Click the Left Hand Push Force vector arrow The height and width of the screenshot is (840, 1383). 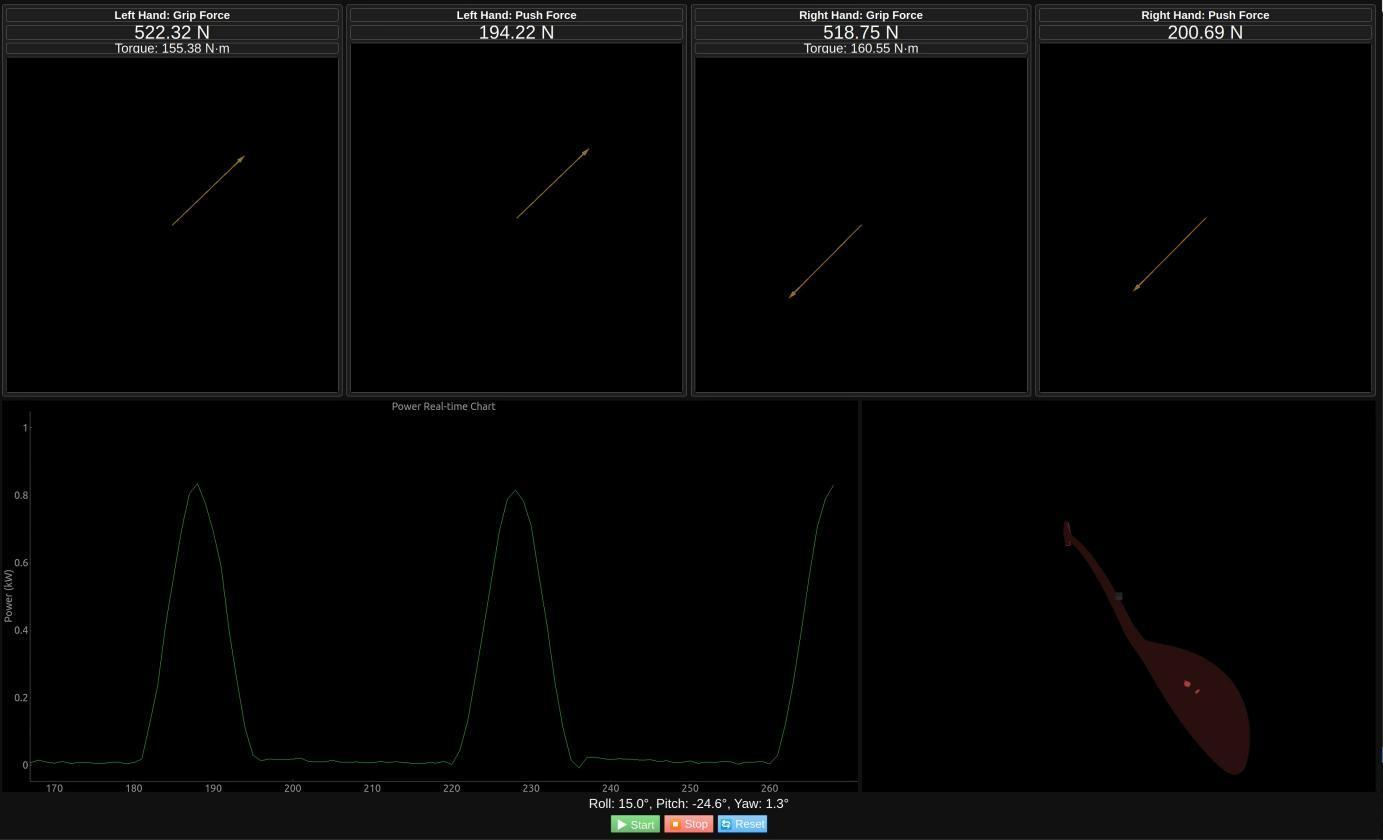(553, 183)
